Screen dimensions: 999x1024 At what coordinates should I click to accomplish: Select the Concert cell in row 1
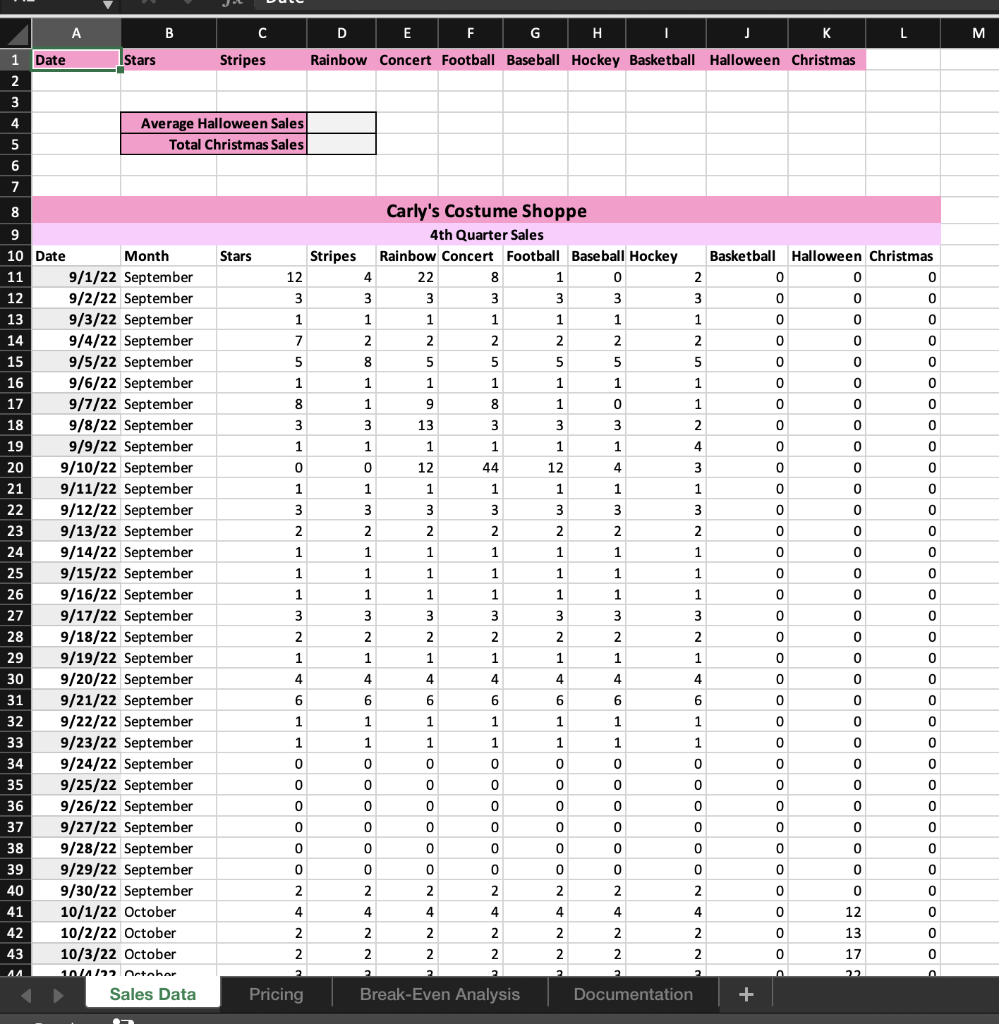(x=407, y=60)
